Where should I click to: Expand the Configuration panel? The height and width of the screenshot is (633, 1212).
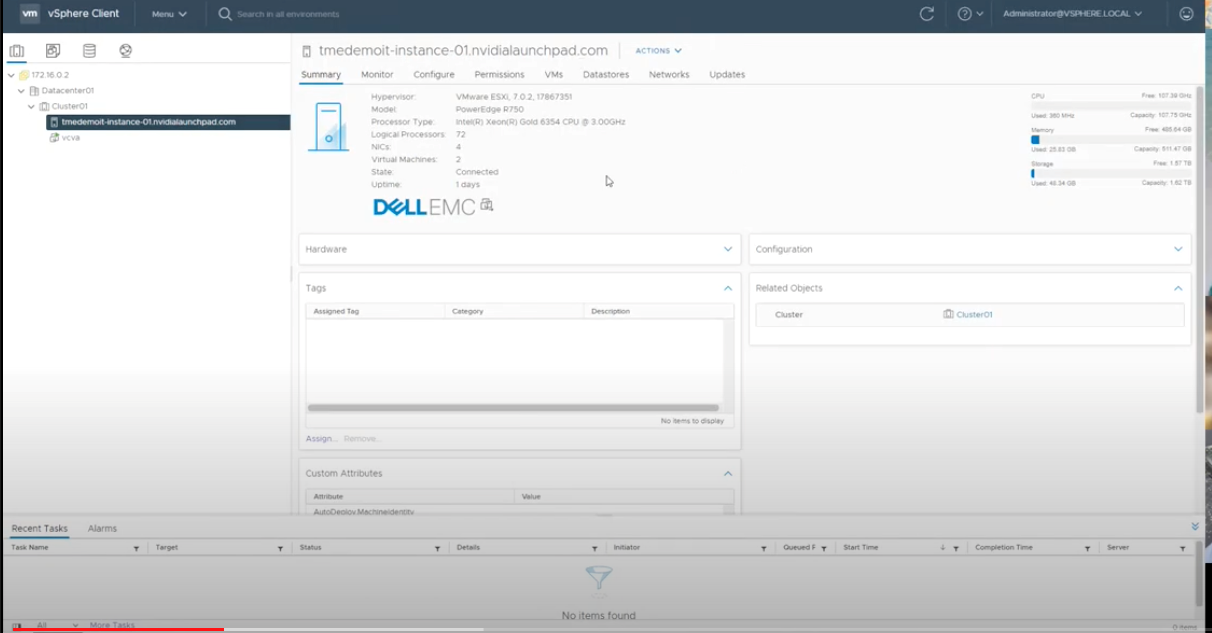(1178, 249)
